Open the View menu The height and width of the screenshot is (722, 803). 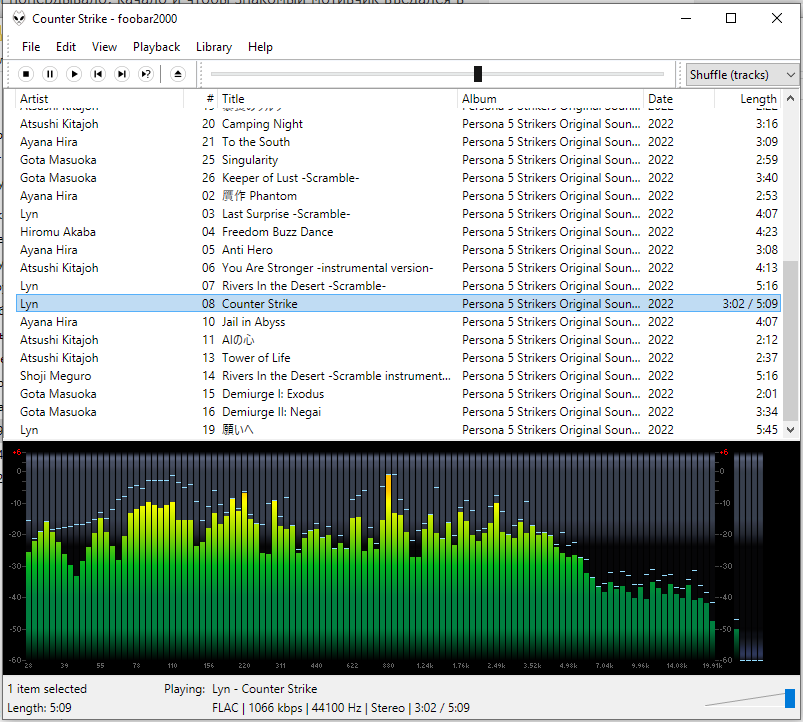(104, 47)
